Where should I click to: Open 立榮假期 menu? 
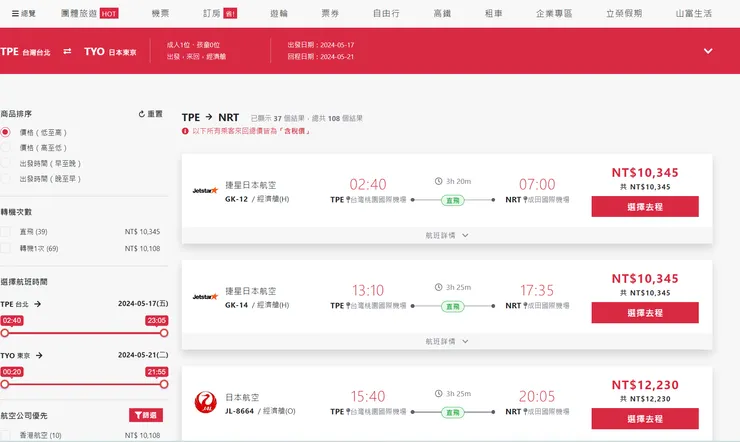pos(624,13)
